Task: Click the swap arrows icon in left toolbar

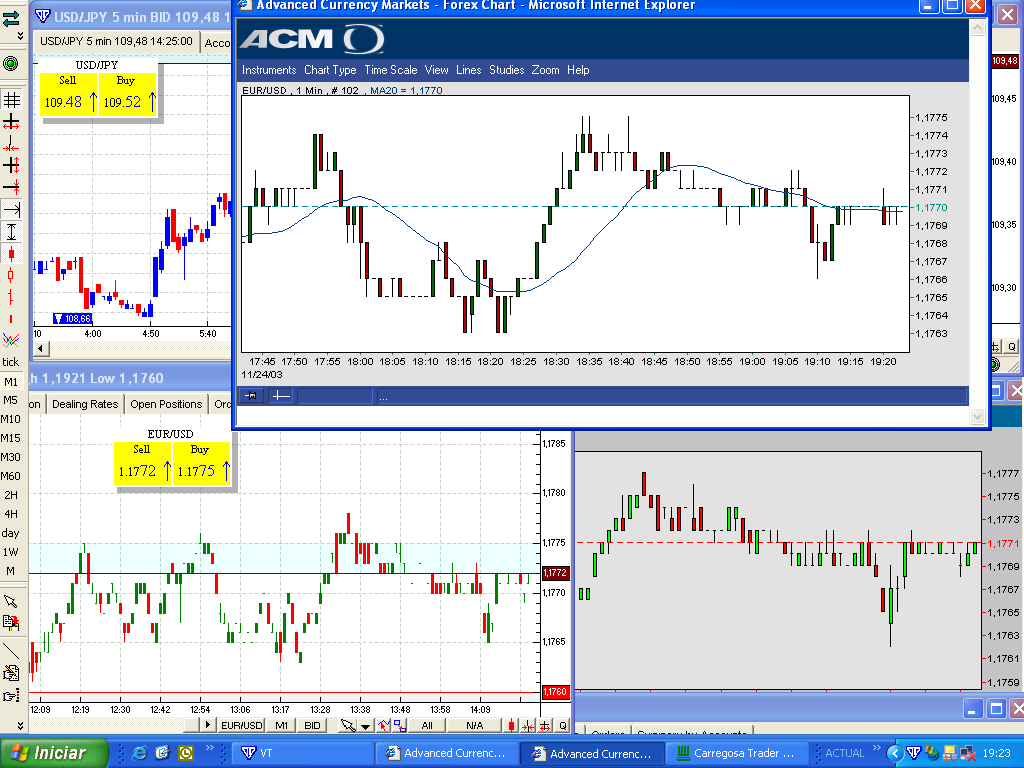Action: pos(11,19)
